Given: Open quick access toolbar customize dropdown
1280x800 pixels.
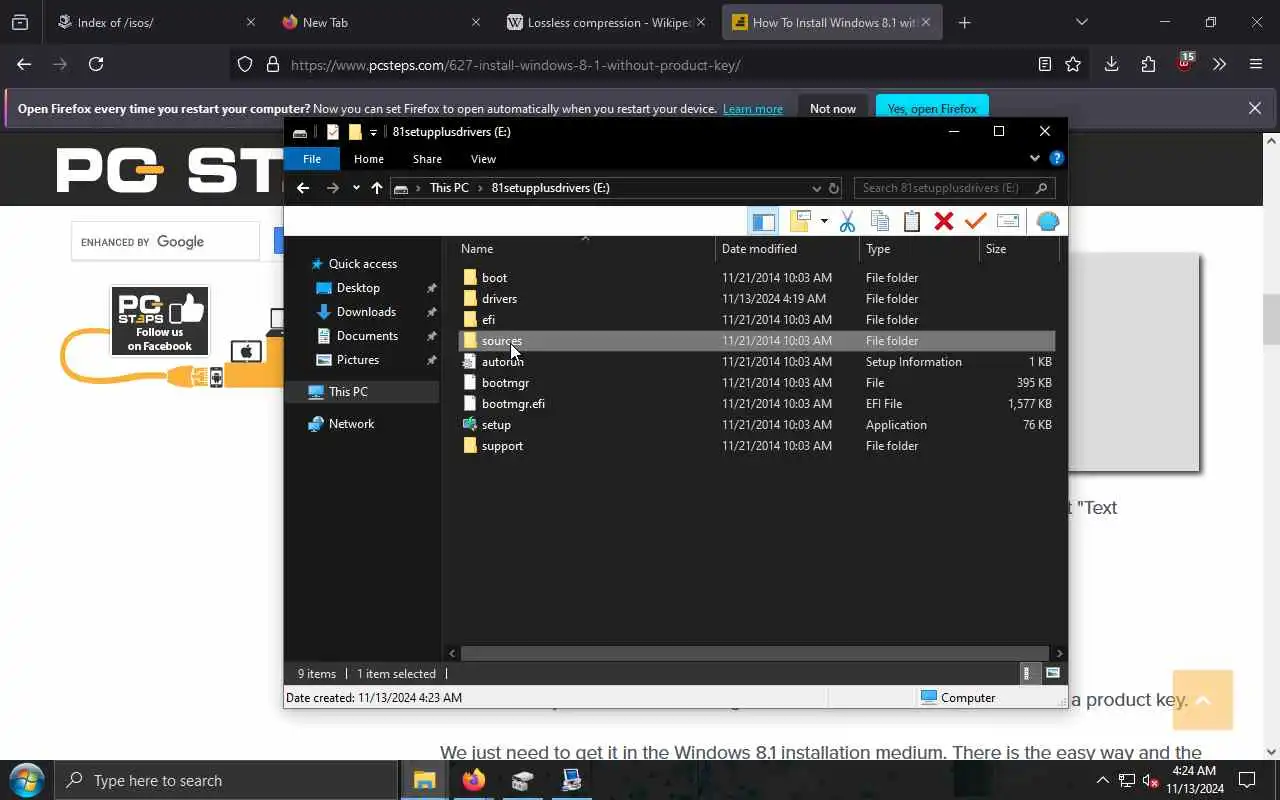Looking at the screenshot, I should (373, 132).
